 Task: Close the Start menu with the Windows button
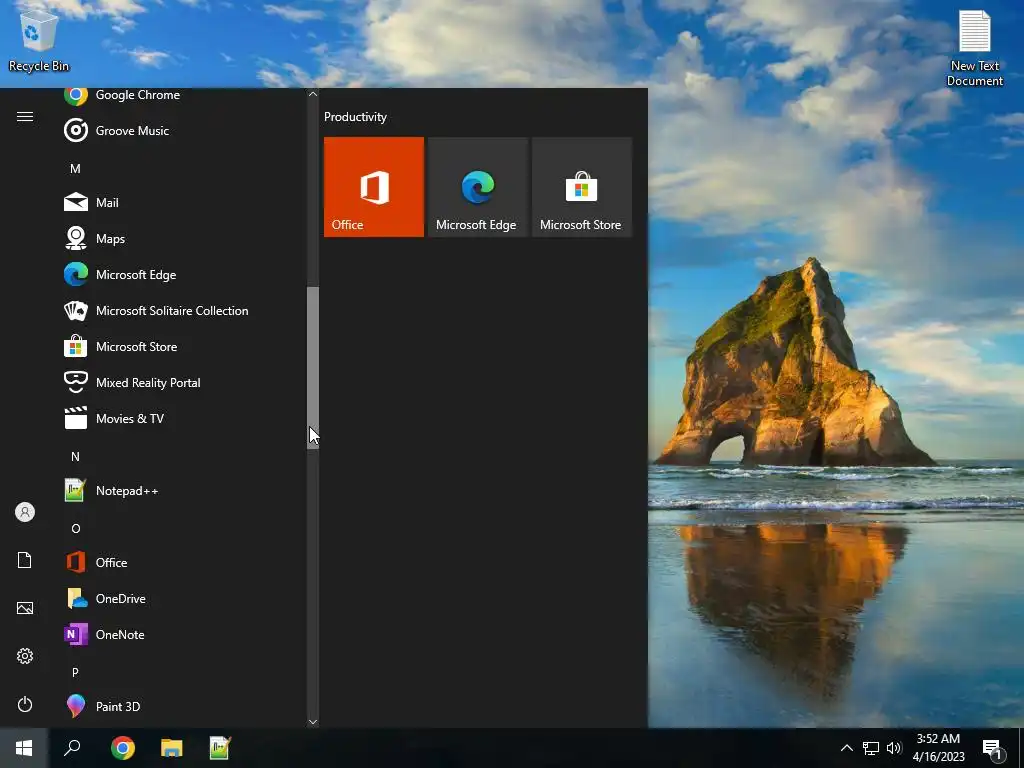pos(24,748)
